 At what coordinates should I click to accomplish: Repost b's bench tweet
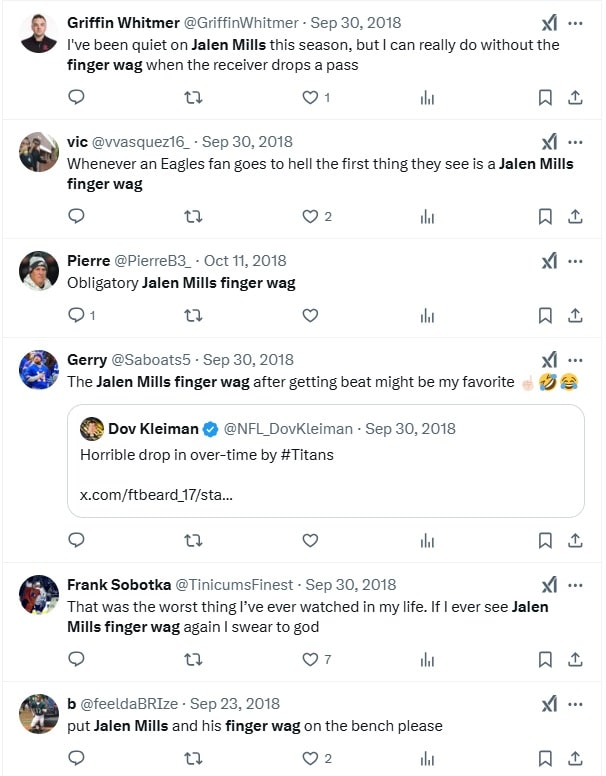pos(194,758)
